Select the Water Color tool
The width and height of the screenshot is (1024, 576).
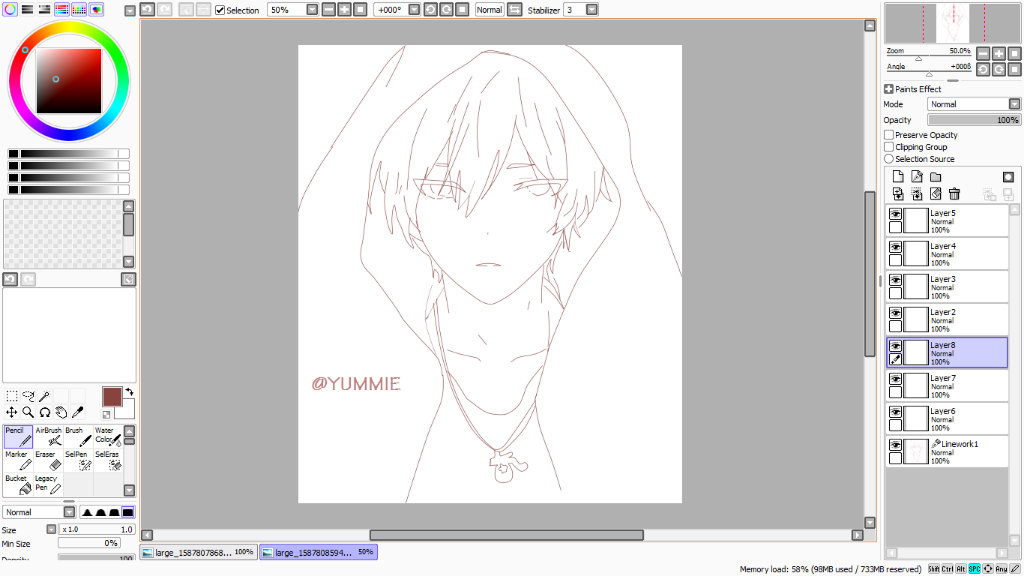click(108, 437)
